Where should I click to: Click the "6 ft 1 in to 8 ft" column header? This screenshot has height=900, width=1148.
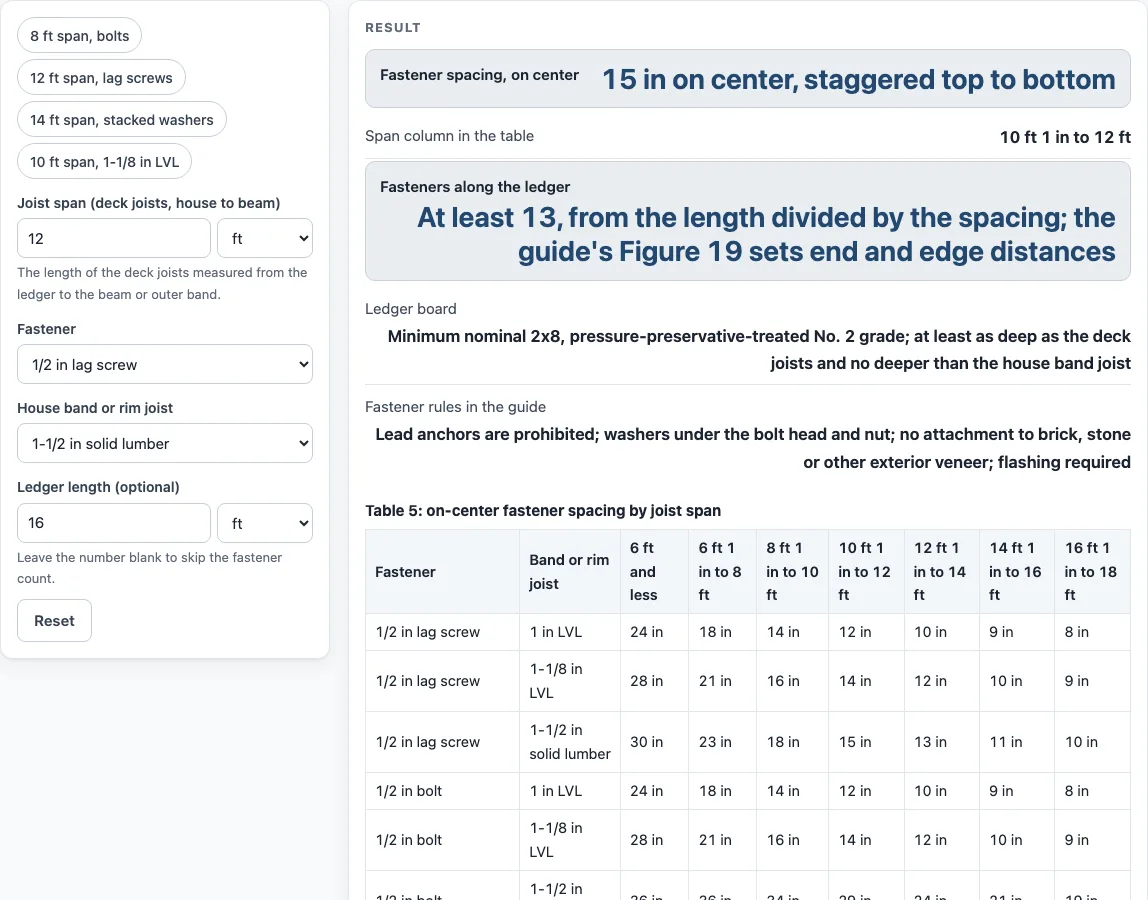(722, 571)
